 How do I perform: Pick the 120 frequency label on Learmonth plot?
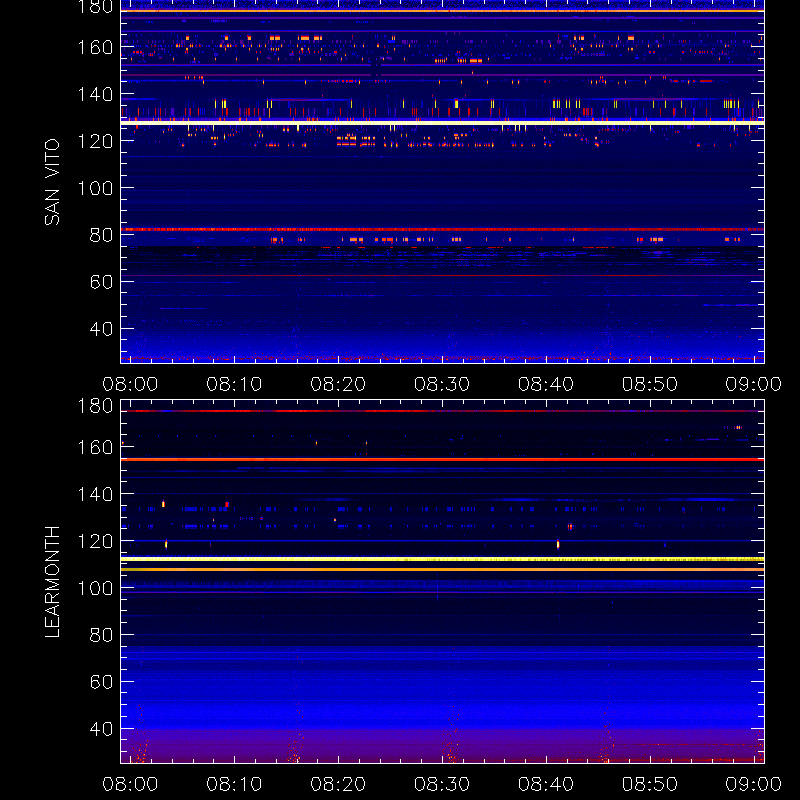click(95, 541)
